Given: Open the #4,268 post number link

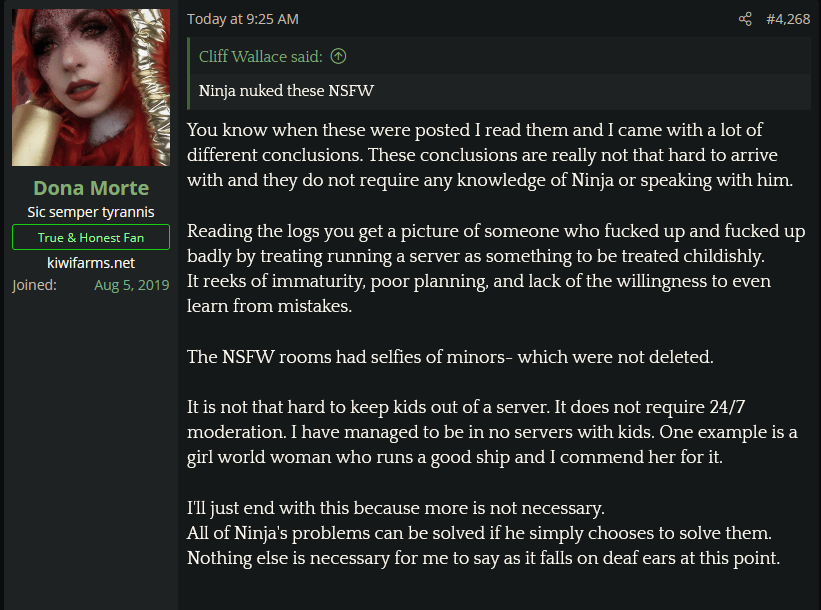Looking at the screenshot, I should pyautogui.click(x=788, y=19).
